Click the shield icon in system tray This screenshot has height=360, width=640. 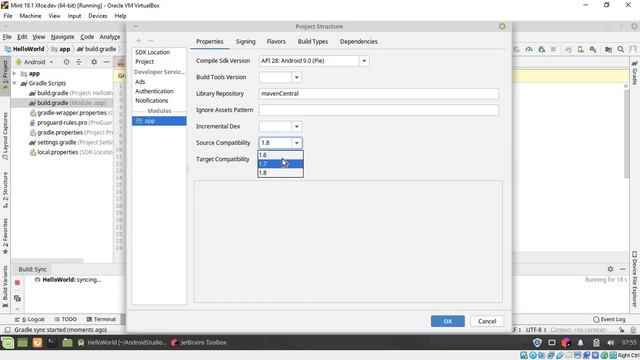click(x=537, y=342)
